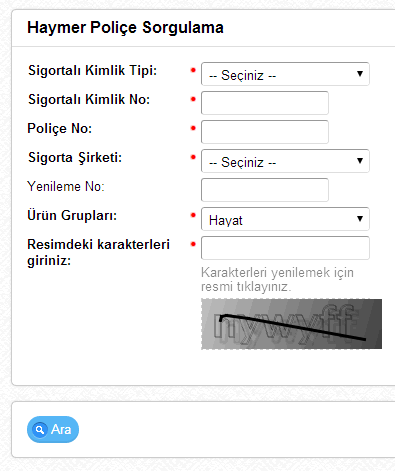This screenshot has width=395, height=471.
Task: Click the Haymer Poliçe Sorgulama heading
Action: 125,28
